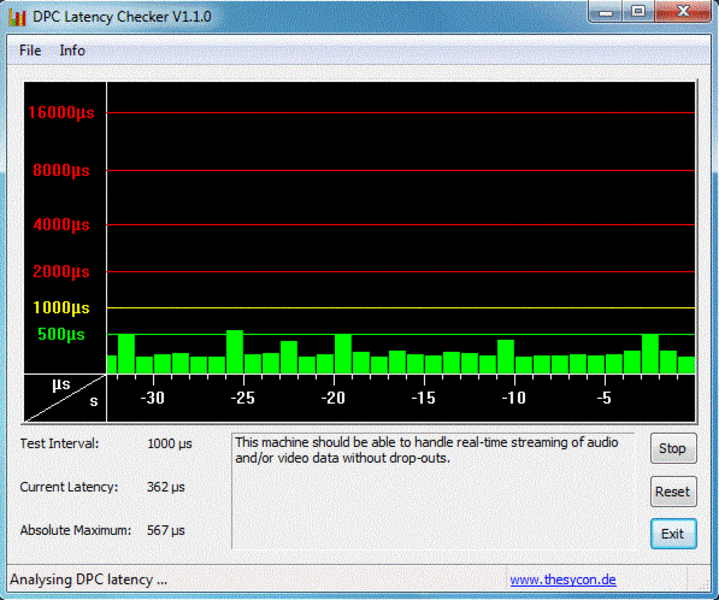Select the red 8000µs axis label
The height and width of the screenshot is (600, 719).
tap(61, 170)
